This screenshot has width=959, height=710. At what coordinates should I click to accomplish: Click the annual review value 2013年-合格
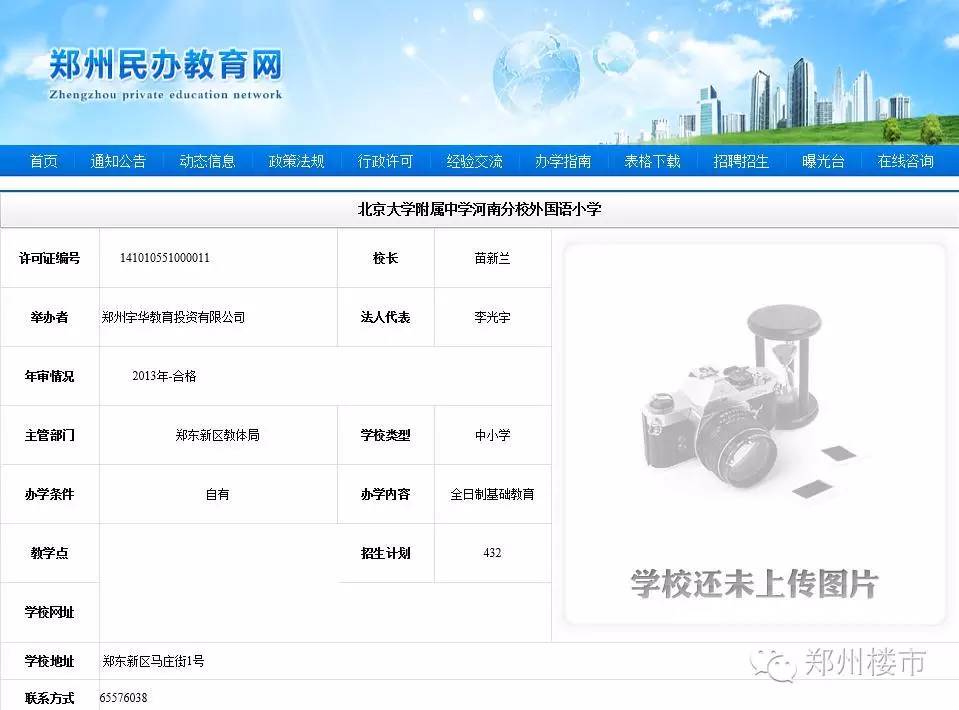[164, 375]
